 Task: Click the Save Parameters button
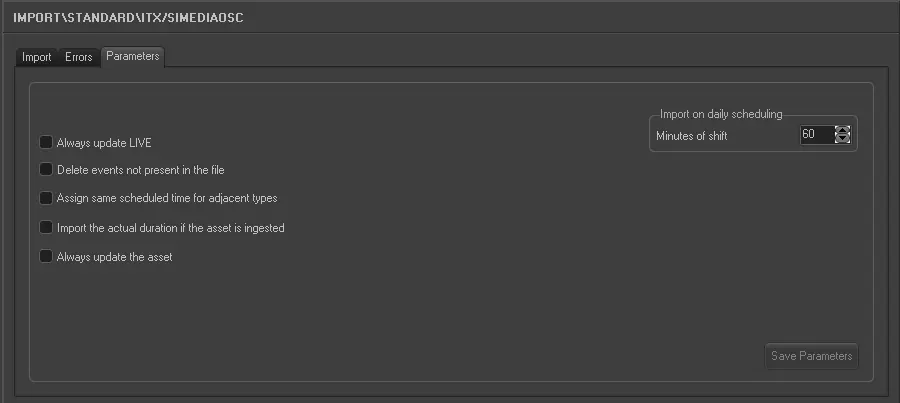coord(812,356)
